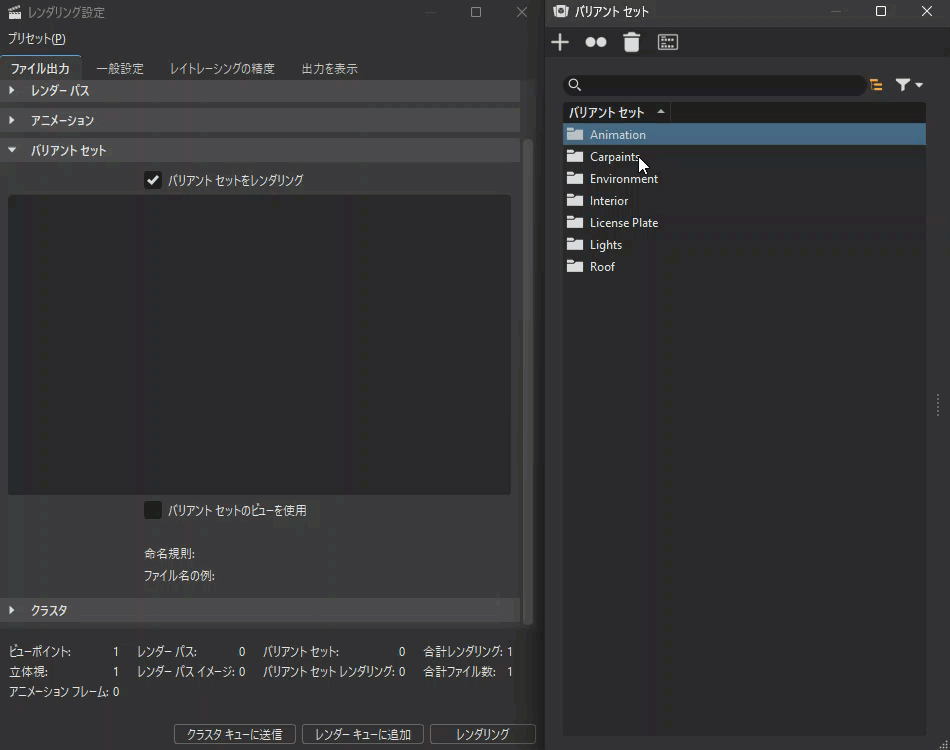The height and width of the screenshot is (750, 950).
Task: Click the バリアント セット レンダリング: 0 status text
Action: pos(334,671)
